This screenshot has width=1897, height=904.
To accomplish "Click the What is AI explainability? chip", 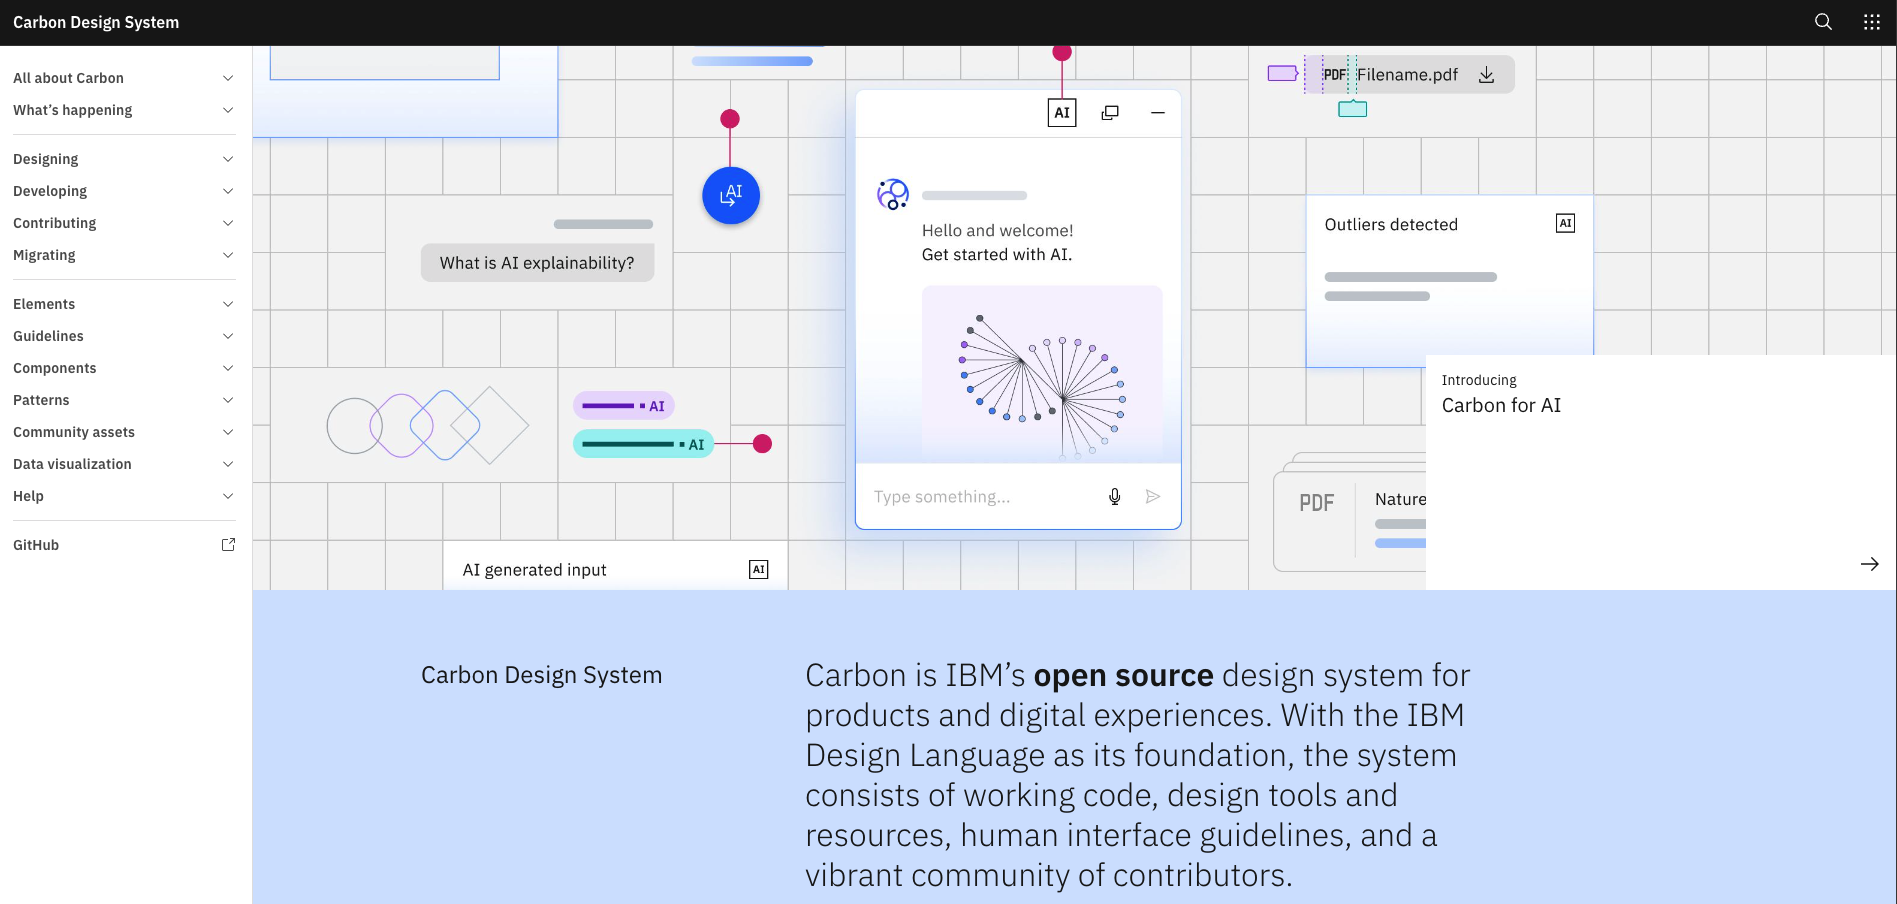I will pyautogui.click(x=537, y=263).
